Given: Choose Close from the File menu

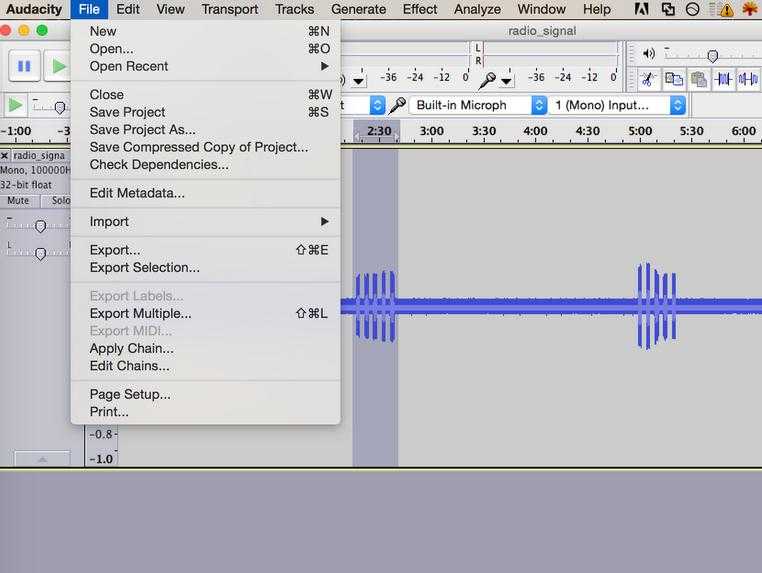Looking at the screenshot, I should (x=206, y=94).
